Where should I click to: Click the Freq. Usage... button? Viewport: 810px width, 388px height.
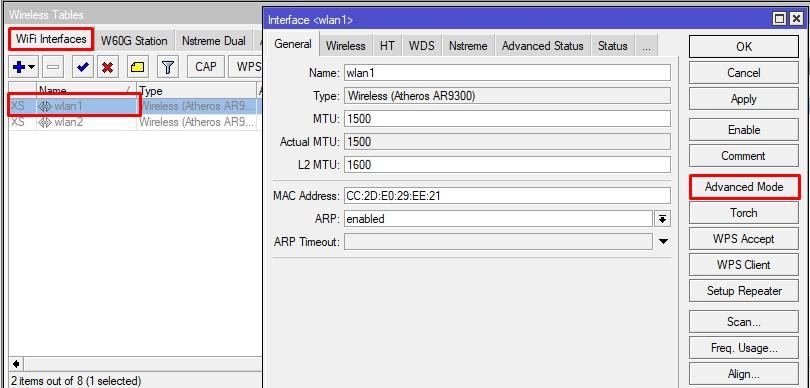coord(744,348)
